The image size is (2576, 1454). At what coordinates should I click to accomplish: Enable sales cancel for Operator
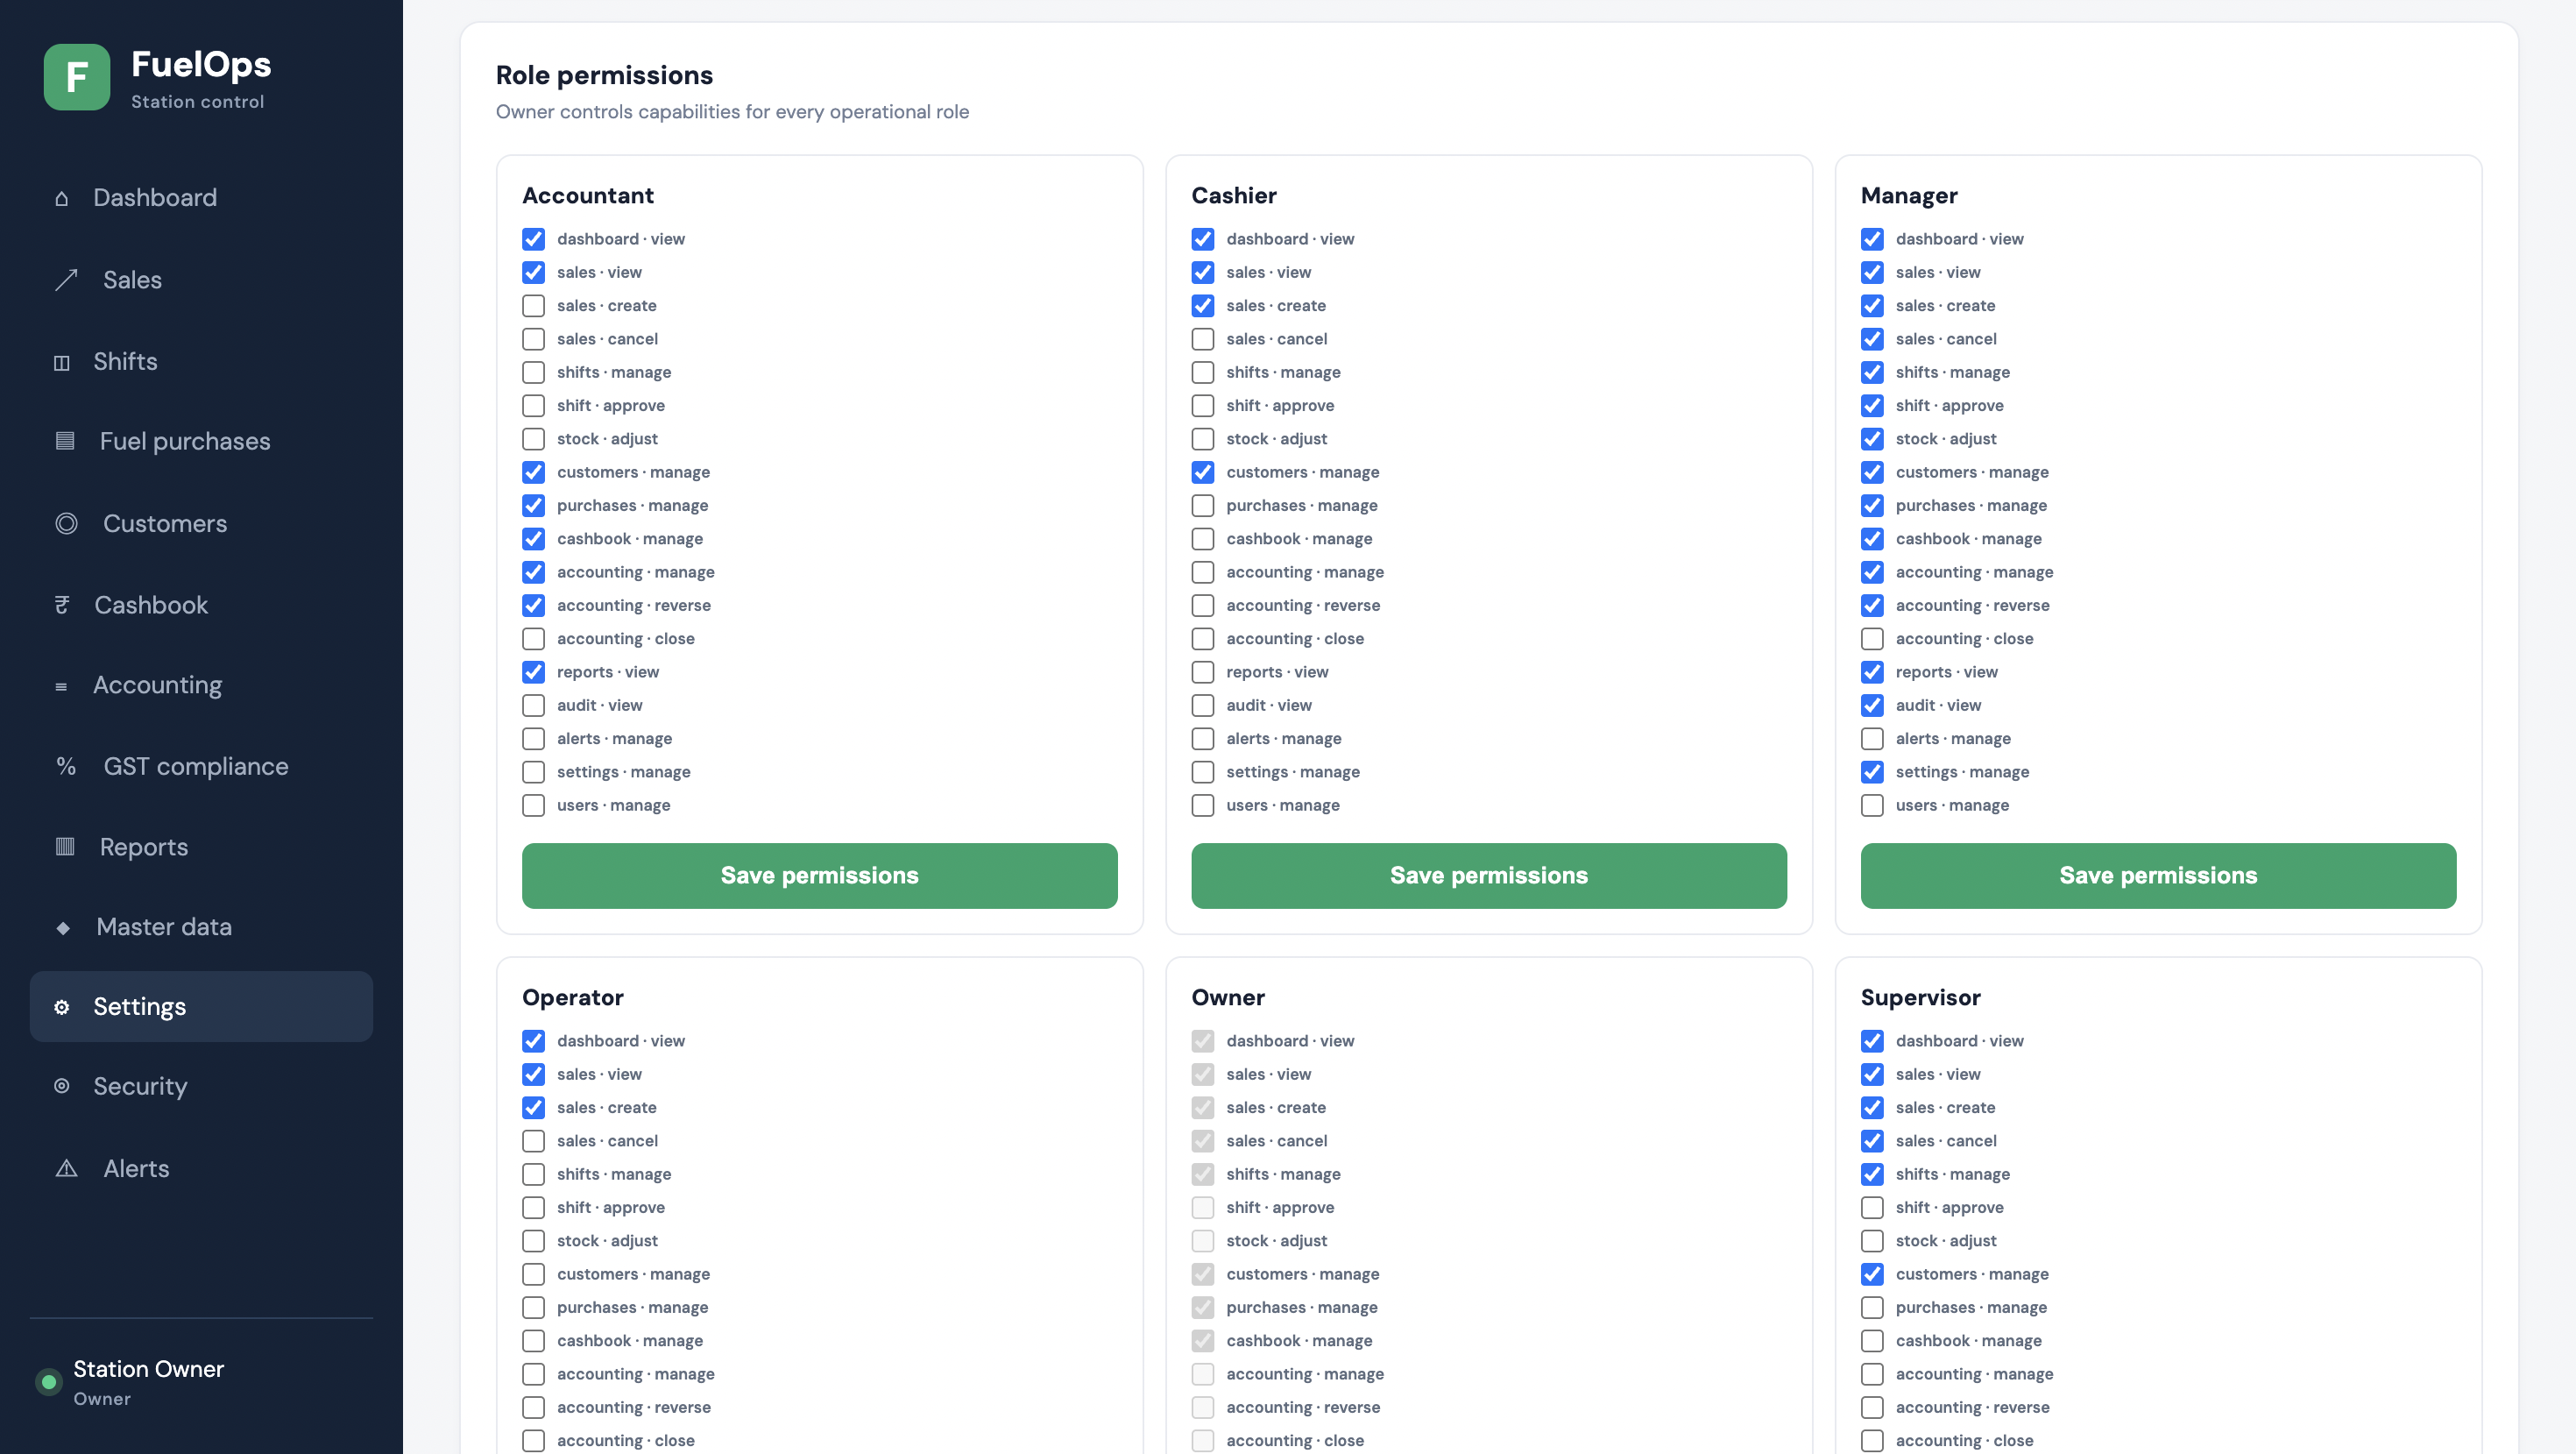point(534,1141)
